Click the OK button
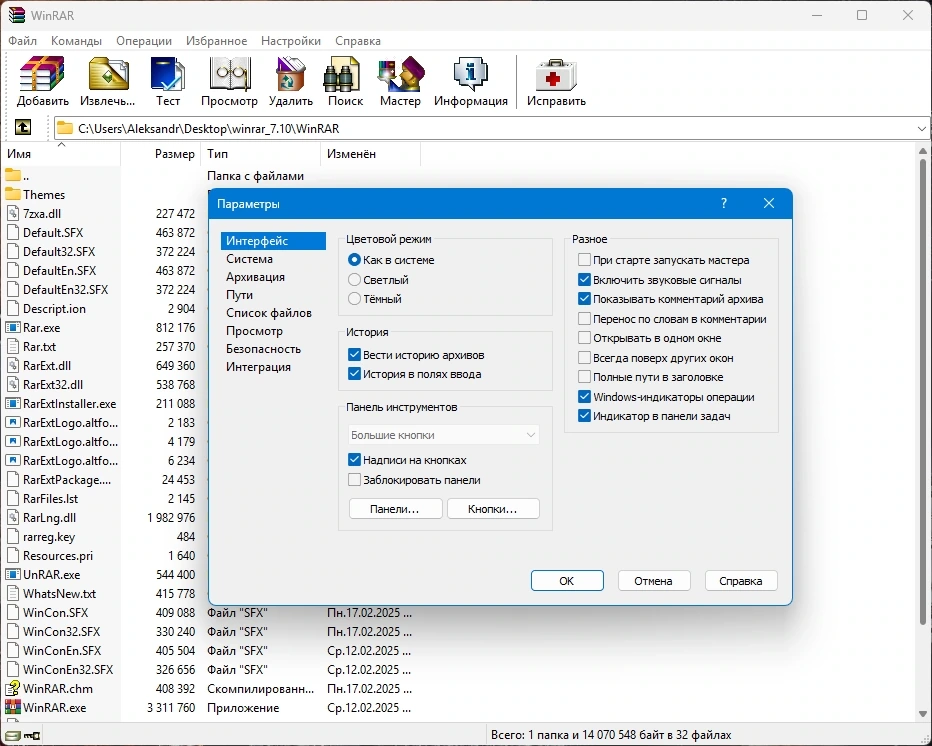The height and width of the screenshot is (746, 932). (567, 581)
